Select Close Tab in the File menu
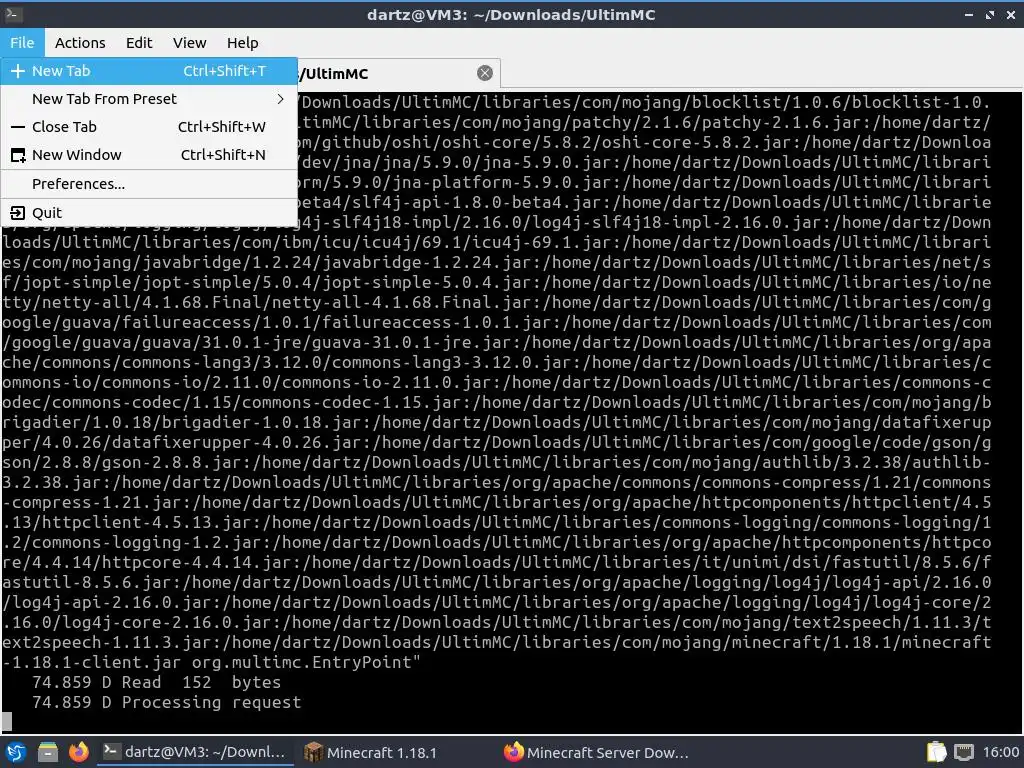The image size is (1024, 768). [x=149, y=127]
